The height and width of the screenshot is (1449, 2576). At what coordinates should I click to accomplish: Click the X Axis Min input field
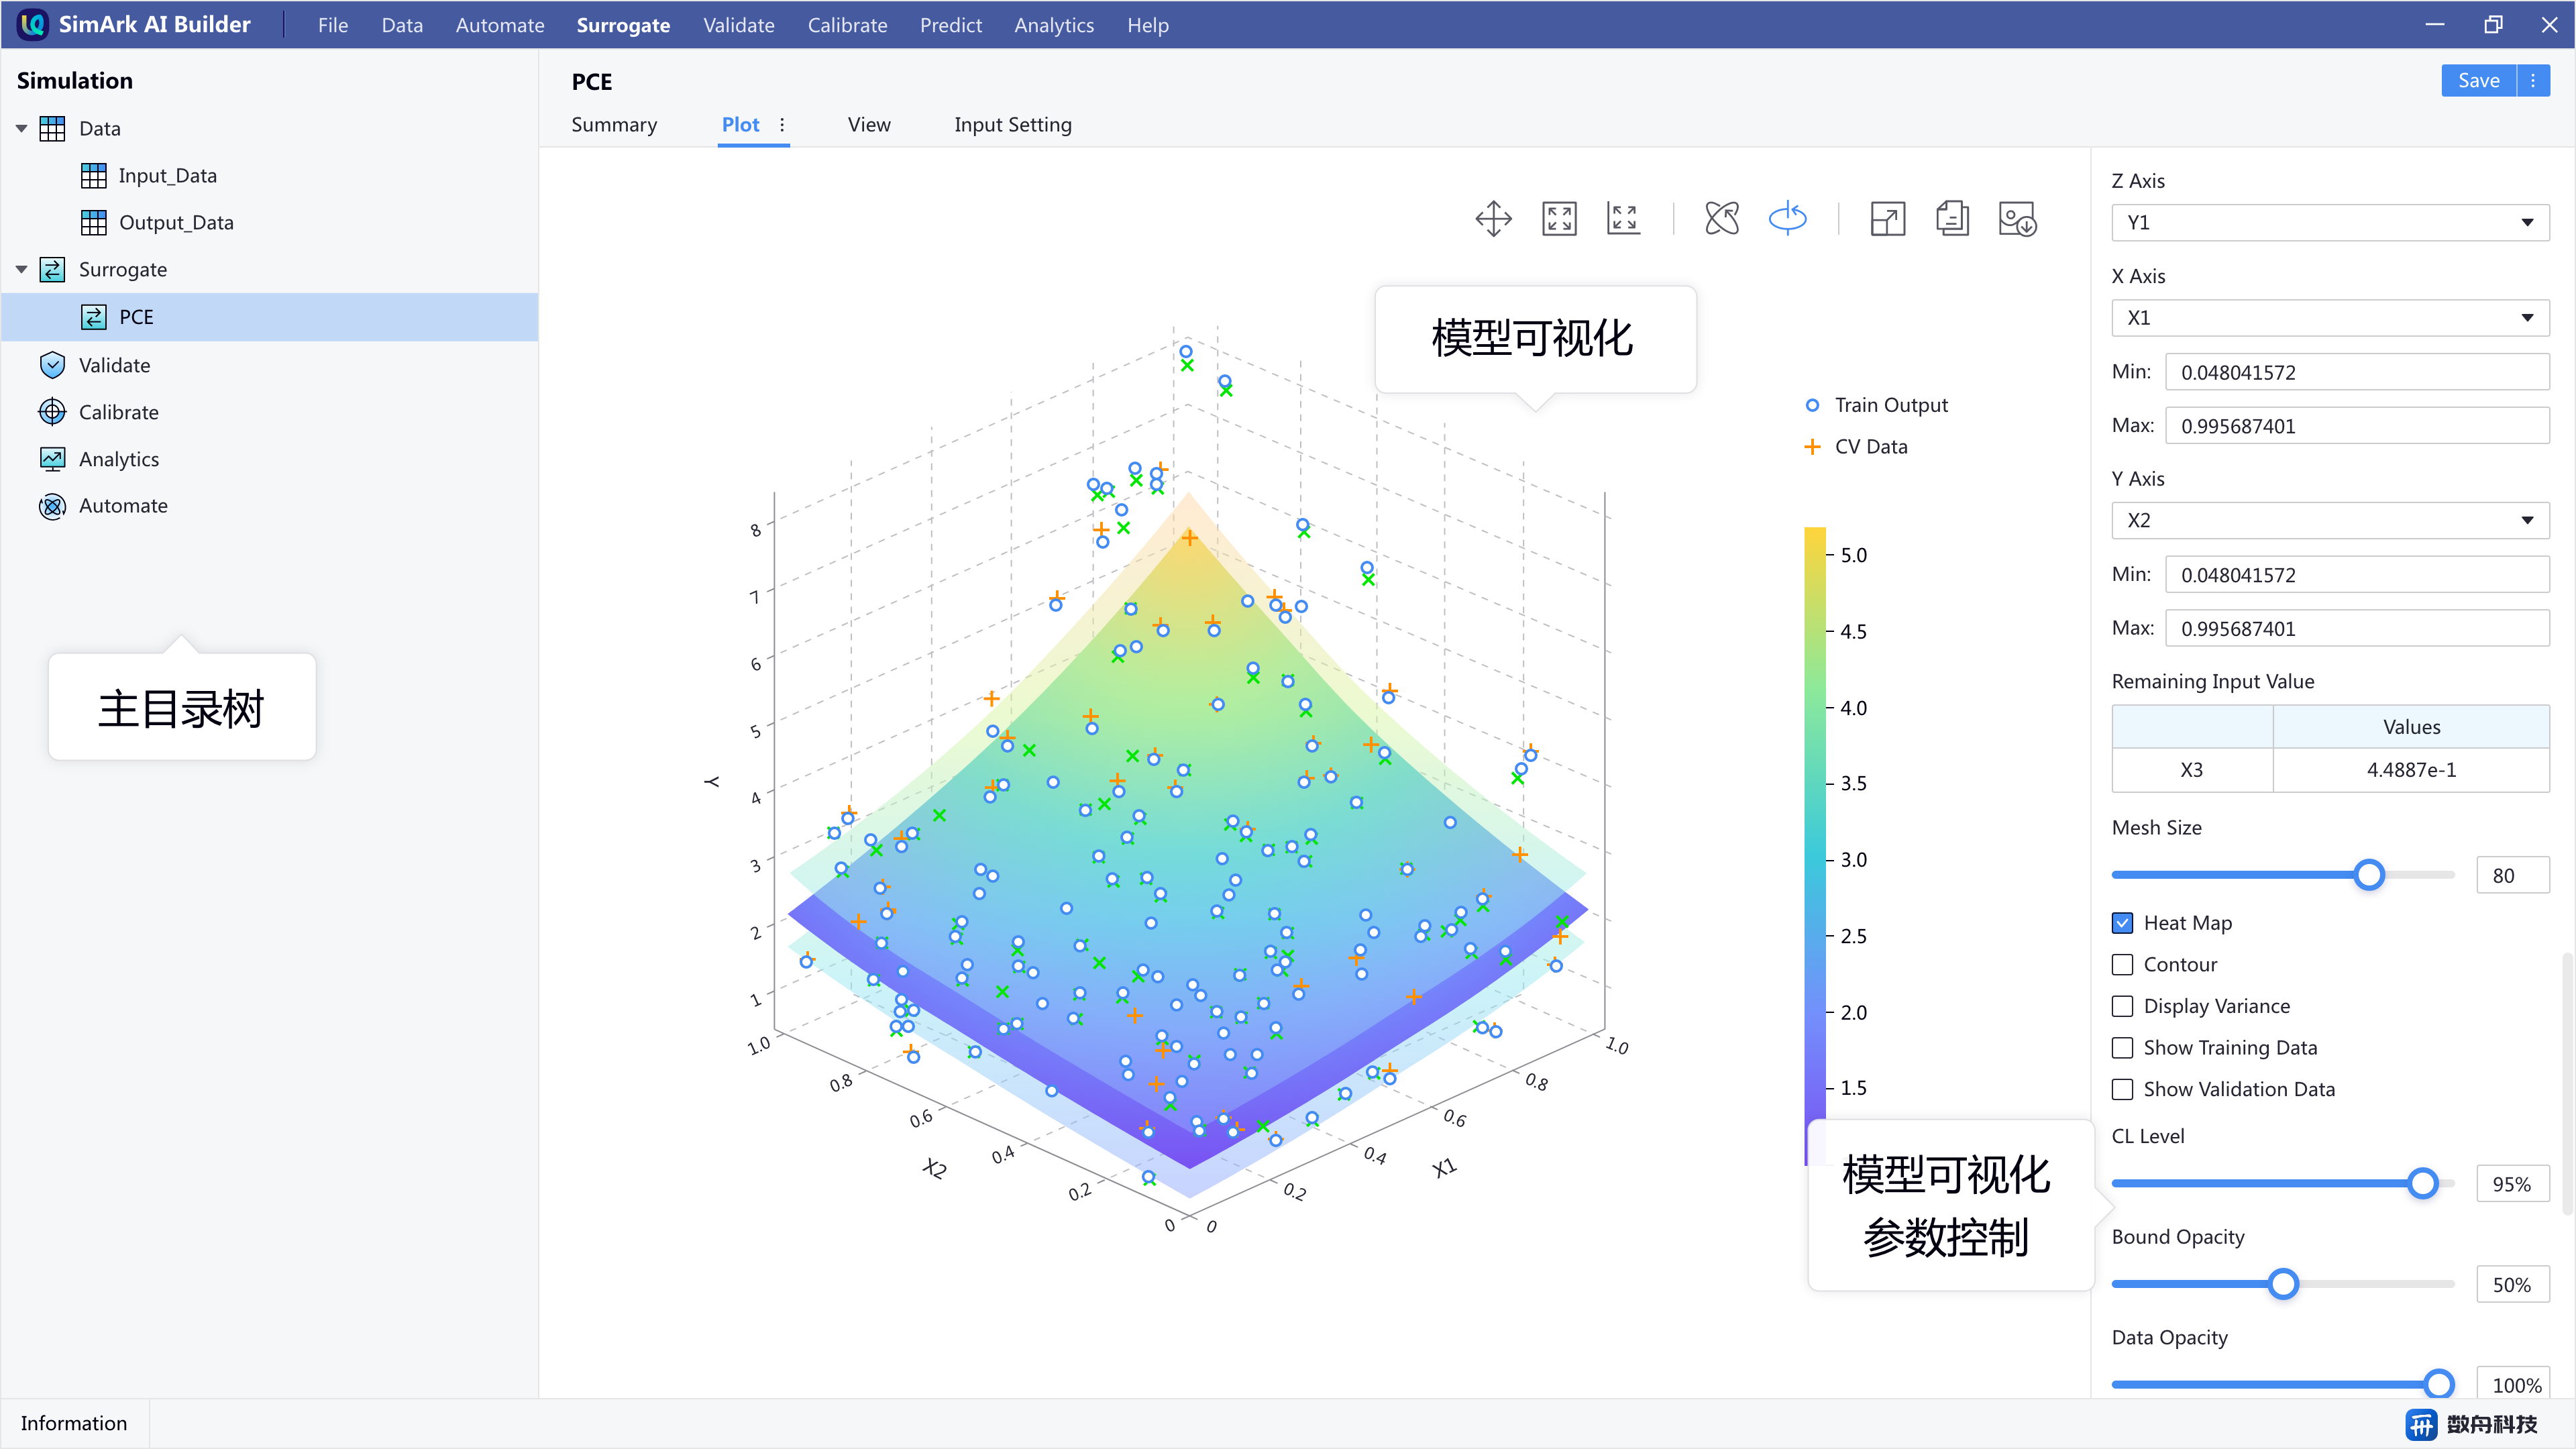(2357, 372)
